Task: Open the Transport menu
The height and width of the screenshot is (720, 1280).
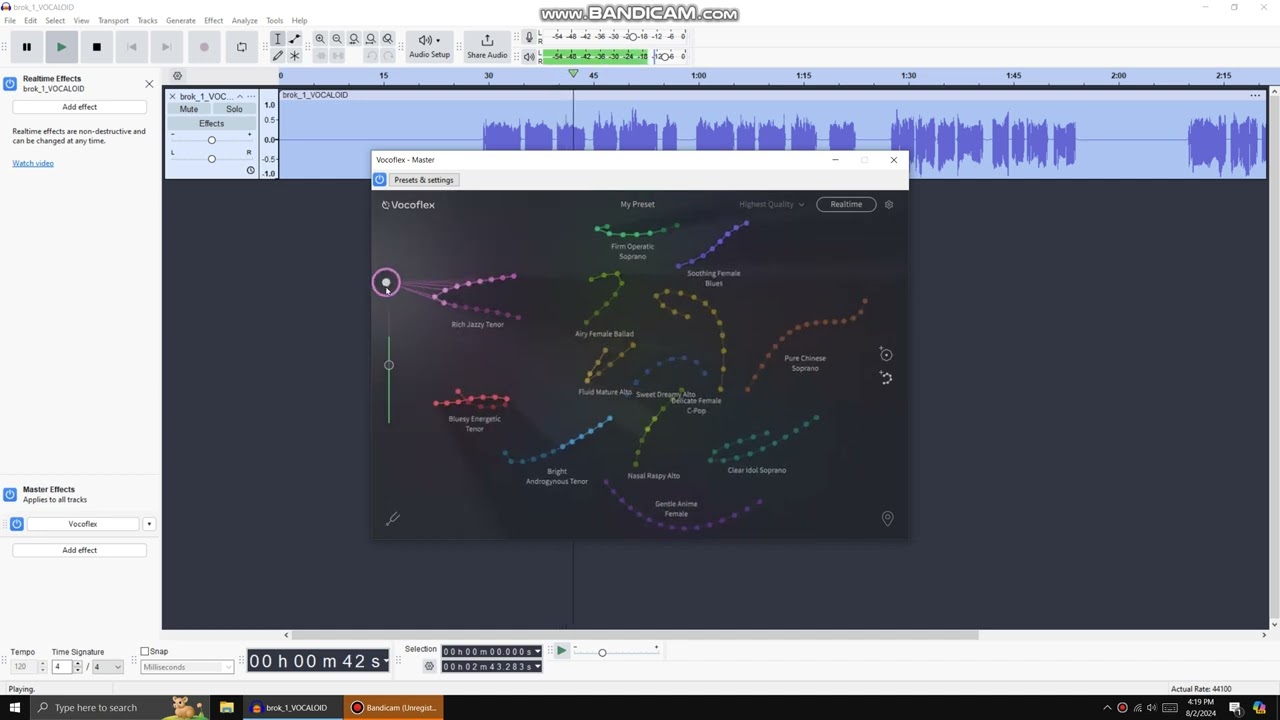Action: coord(113,20)
